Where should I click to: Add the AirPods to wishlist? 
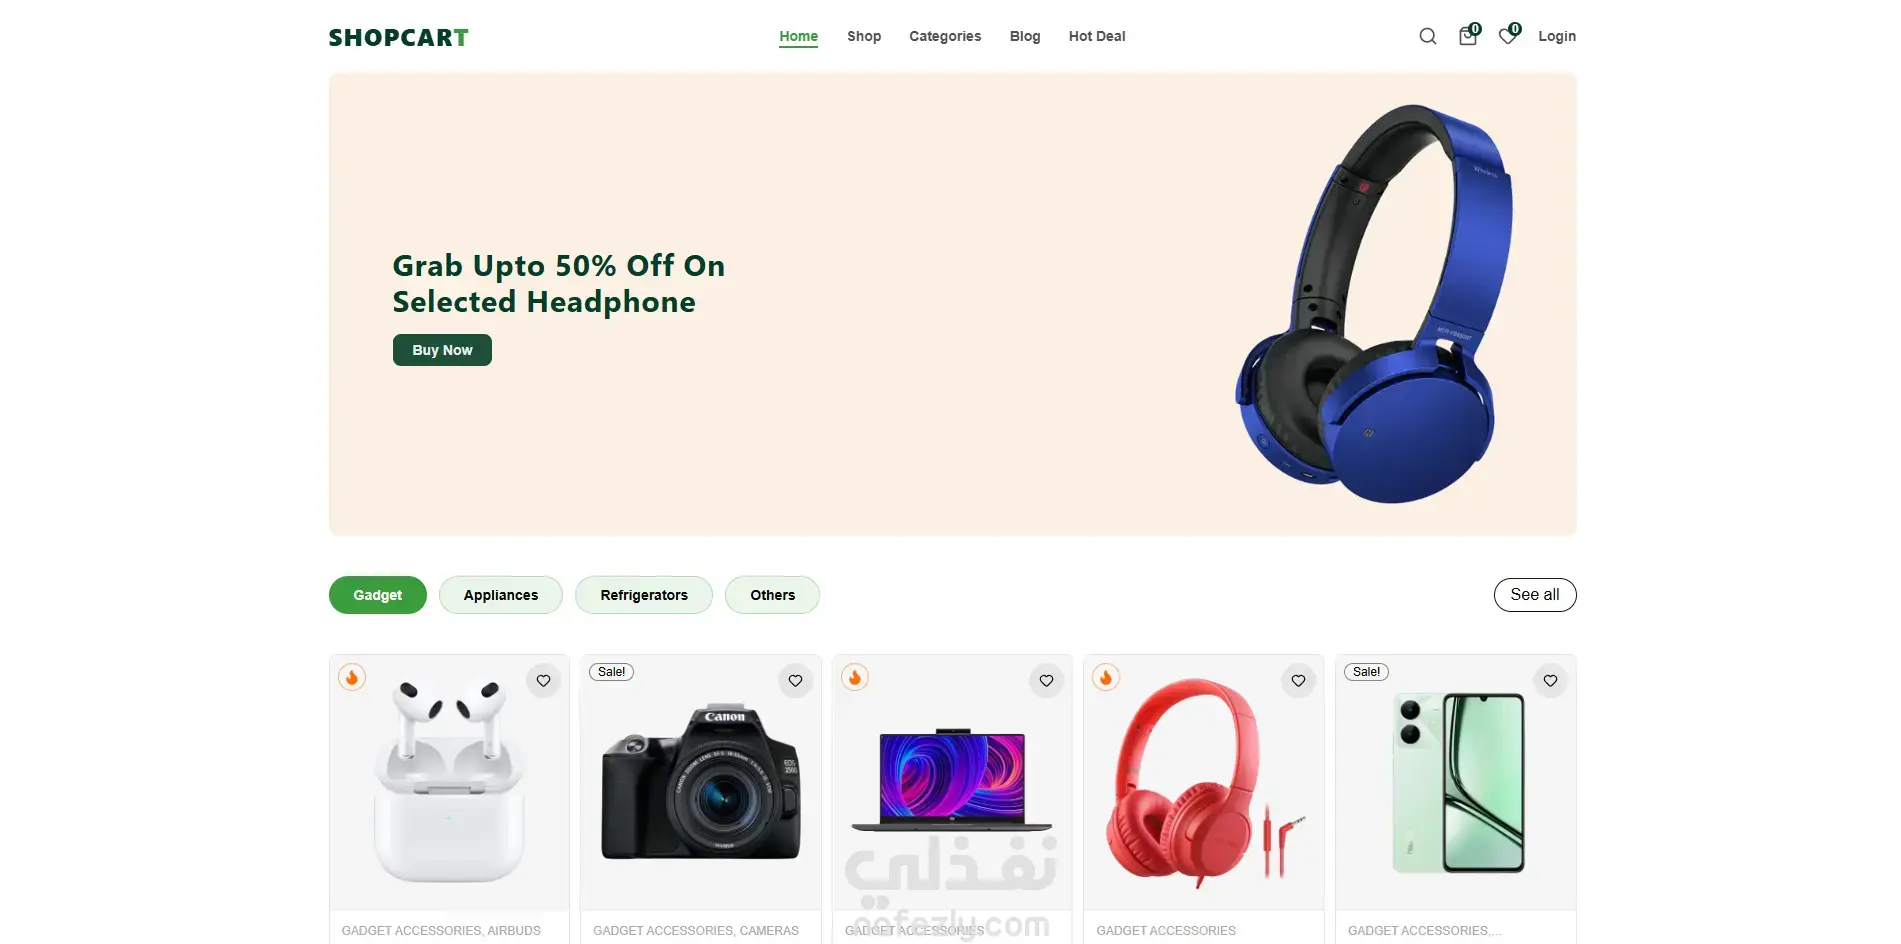click(543, 681)
